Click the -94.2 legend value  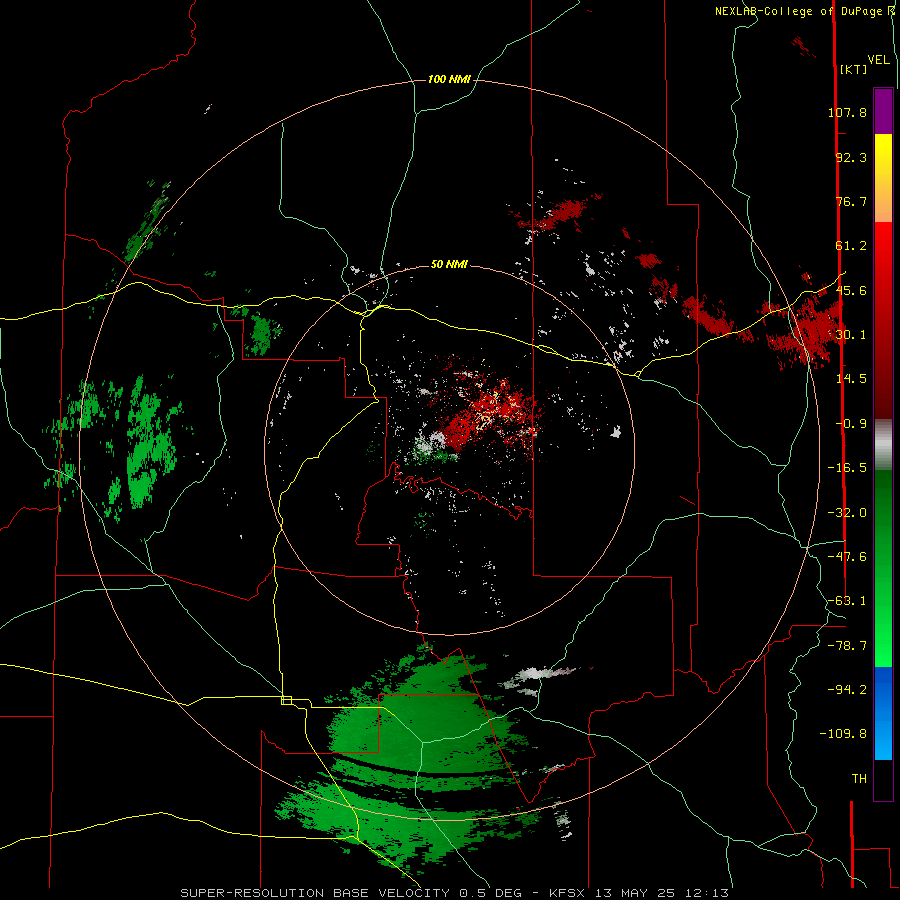pos(847,689)
